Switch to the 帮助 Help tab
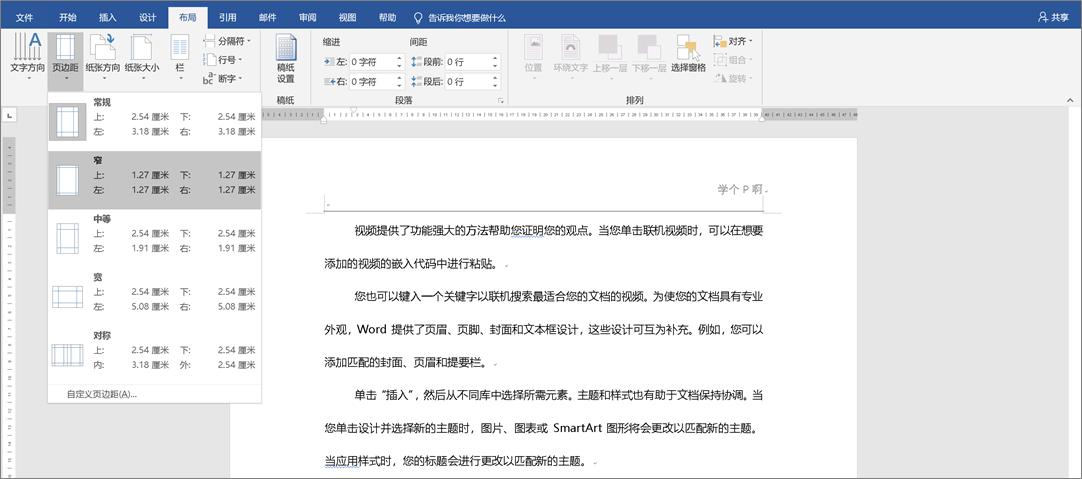 388,17
